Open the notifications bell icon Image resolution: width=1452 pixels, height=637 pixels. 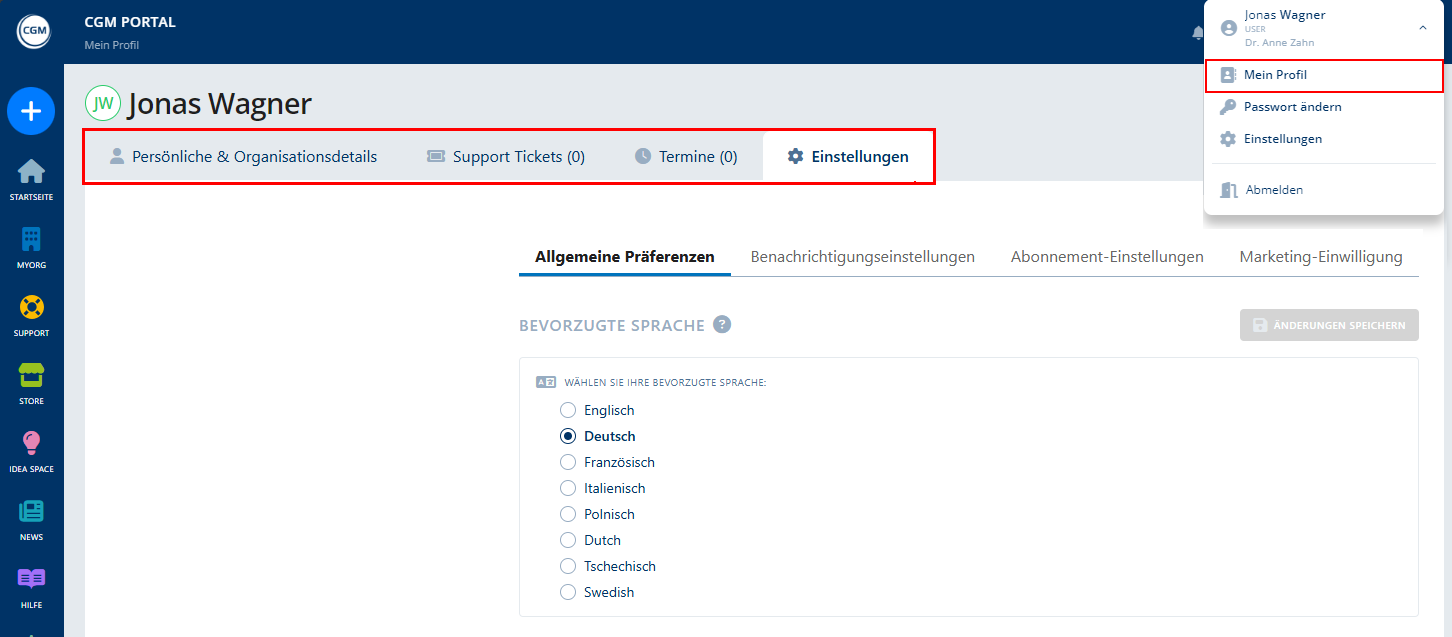click(x=1197, y=31)
